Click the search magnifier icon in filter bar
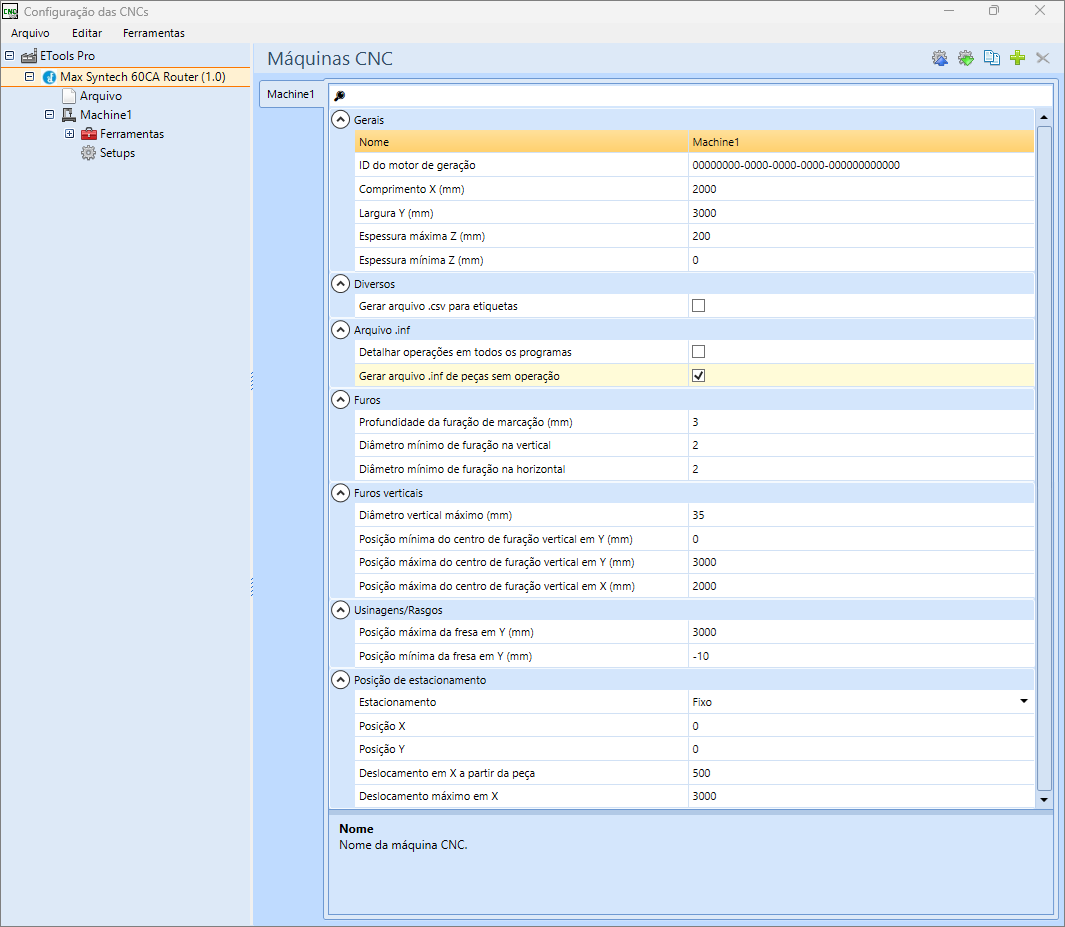The height and width of the screenshot is (927, 1065). [340, 96]
